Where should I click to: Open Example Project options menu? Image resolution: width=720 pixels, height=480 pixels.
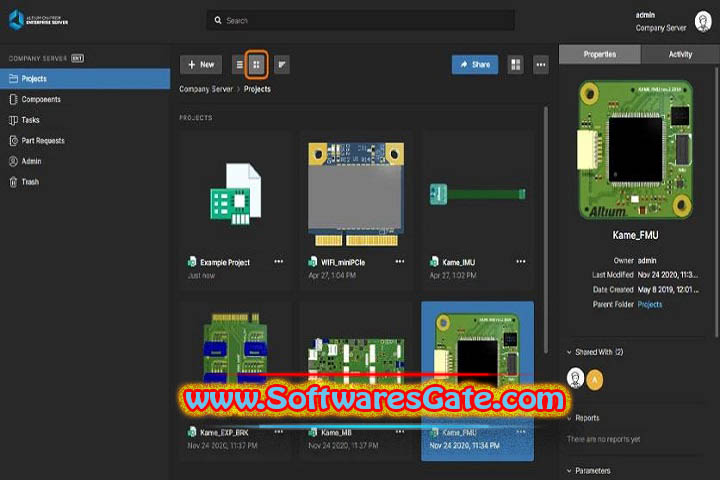point(278,262)
